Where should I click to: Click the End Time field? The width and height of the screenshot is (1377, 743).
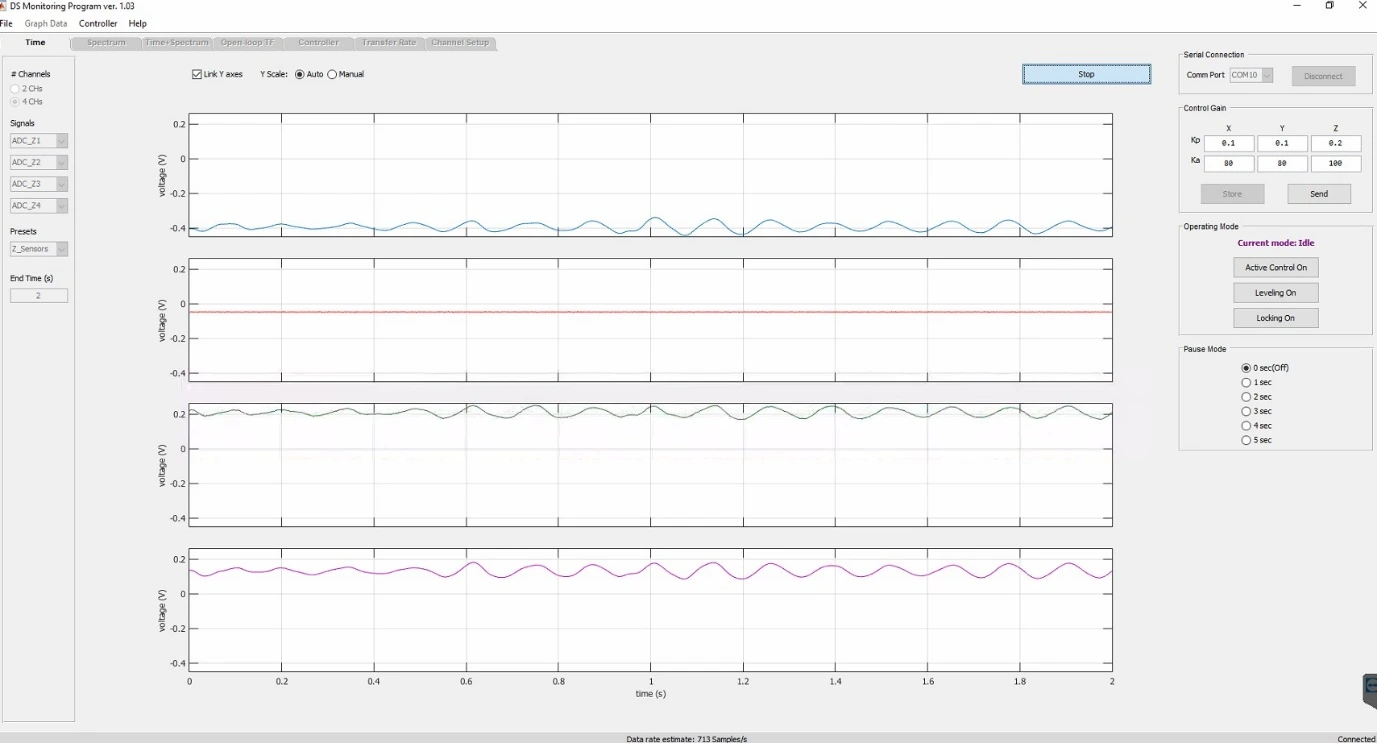click(x=39, y=296)
